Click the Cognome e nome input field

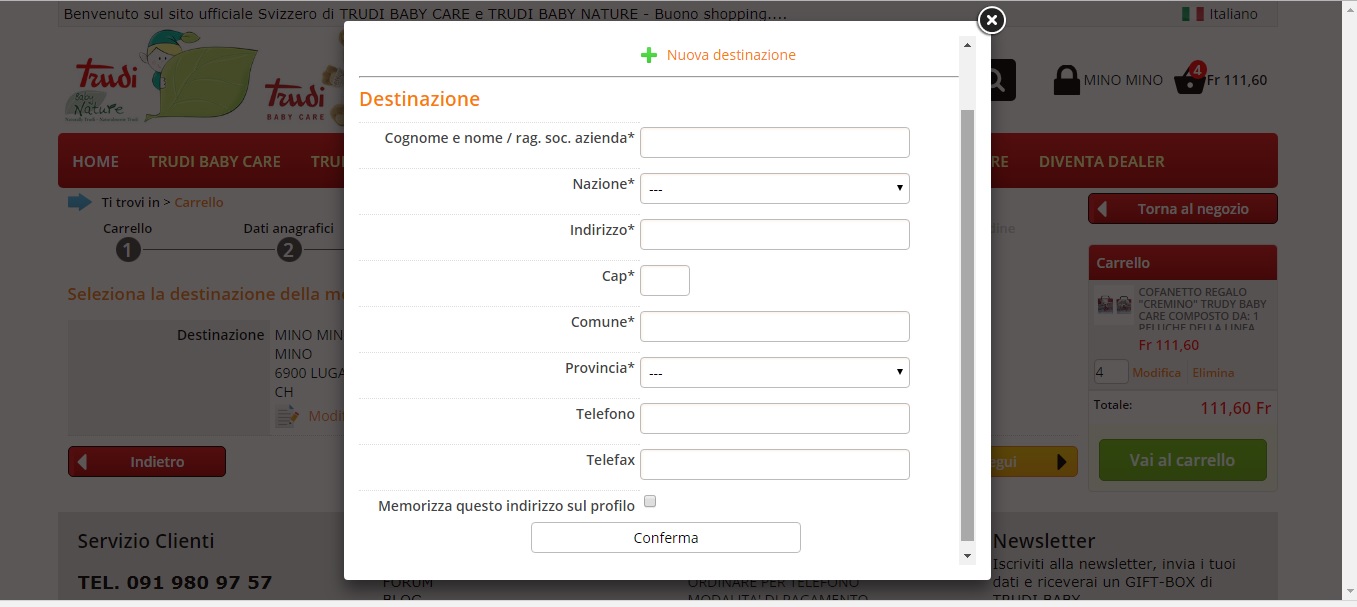[x=774, y=142]
